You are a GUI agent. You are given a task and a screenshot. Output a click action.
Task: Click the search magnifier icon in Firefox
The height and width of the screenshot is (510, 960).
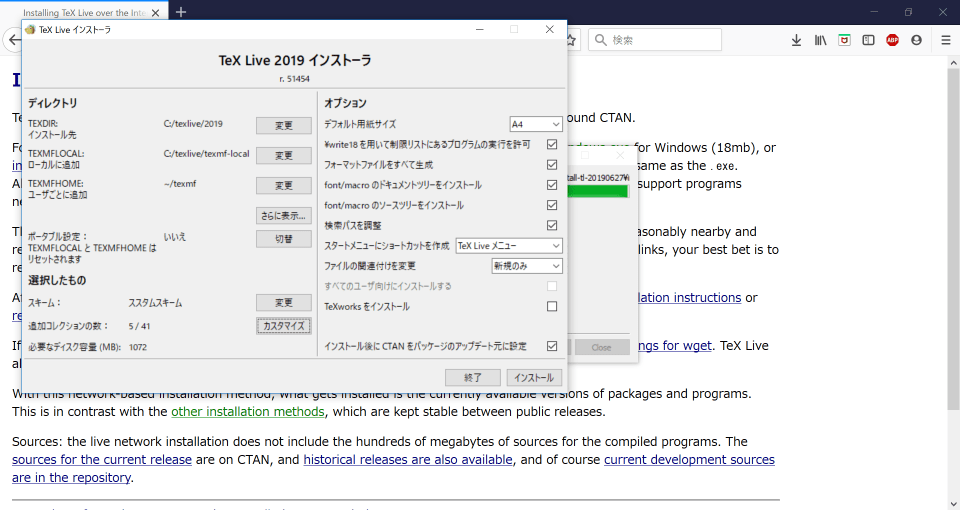click(601, 40)
